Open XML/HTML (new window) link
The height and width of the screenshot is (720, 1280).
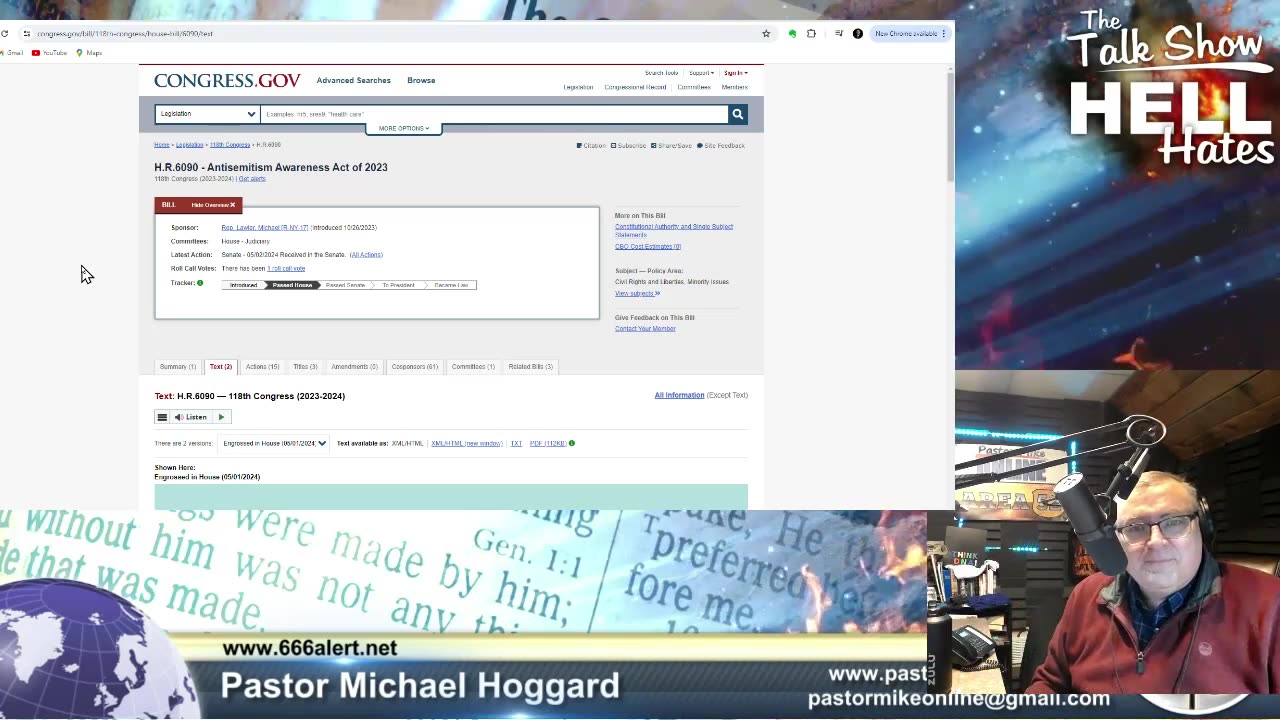(467, 443)
